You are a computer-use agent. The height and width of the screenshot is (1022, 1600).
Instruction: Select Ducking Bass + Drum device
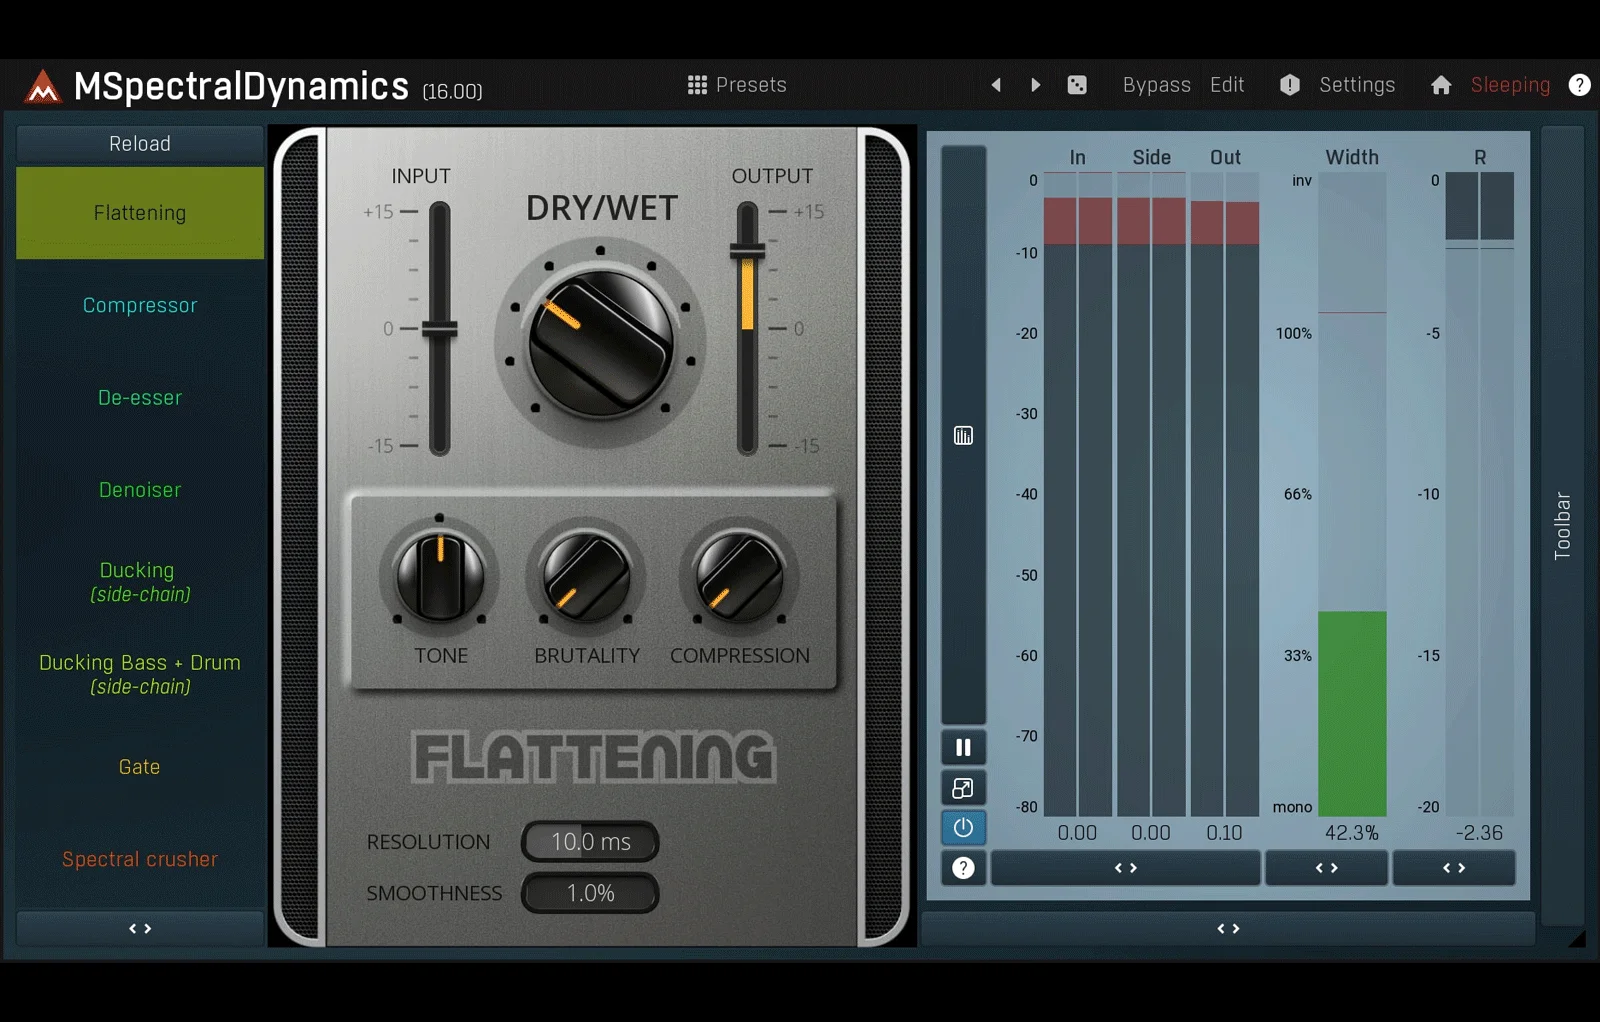point(140,674)
